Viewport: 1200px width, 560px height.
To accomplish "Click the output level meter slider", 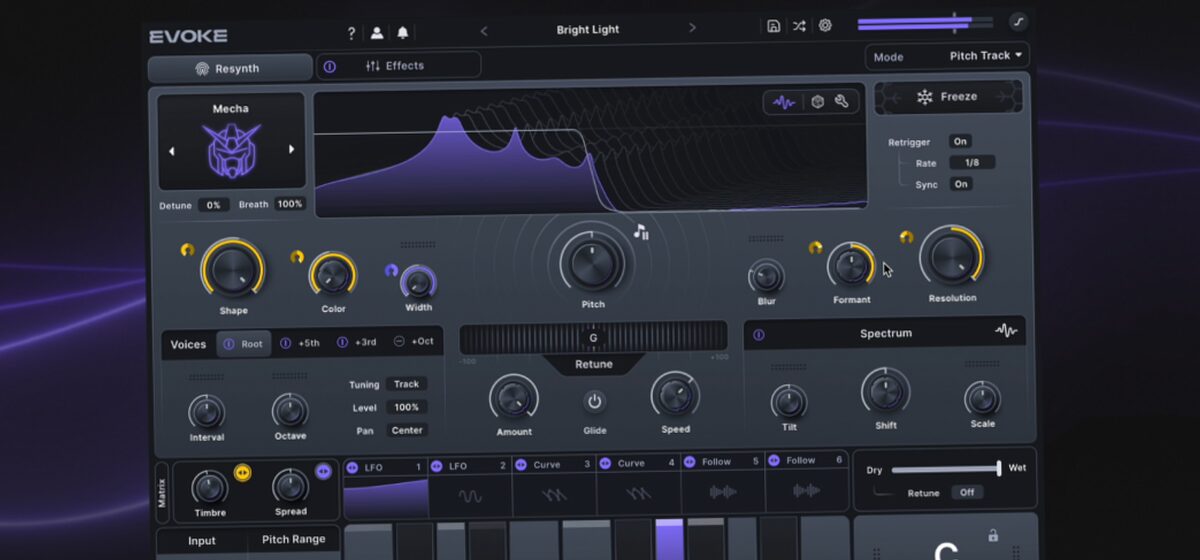I will click(925, 22).
